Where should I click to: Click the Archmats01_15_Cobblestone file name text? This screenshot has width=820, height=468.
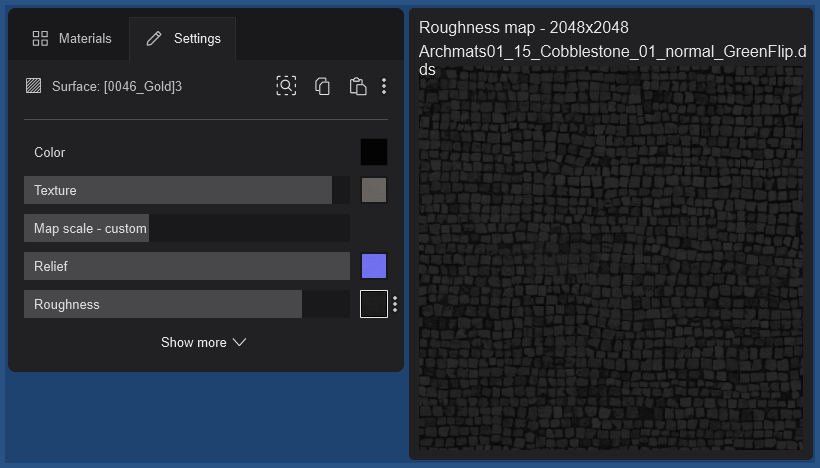(612, 60)
